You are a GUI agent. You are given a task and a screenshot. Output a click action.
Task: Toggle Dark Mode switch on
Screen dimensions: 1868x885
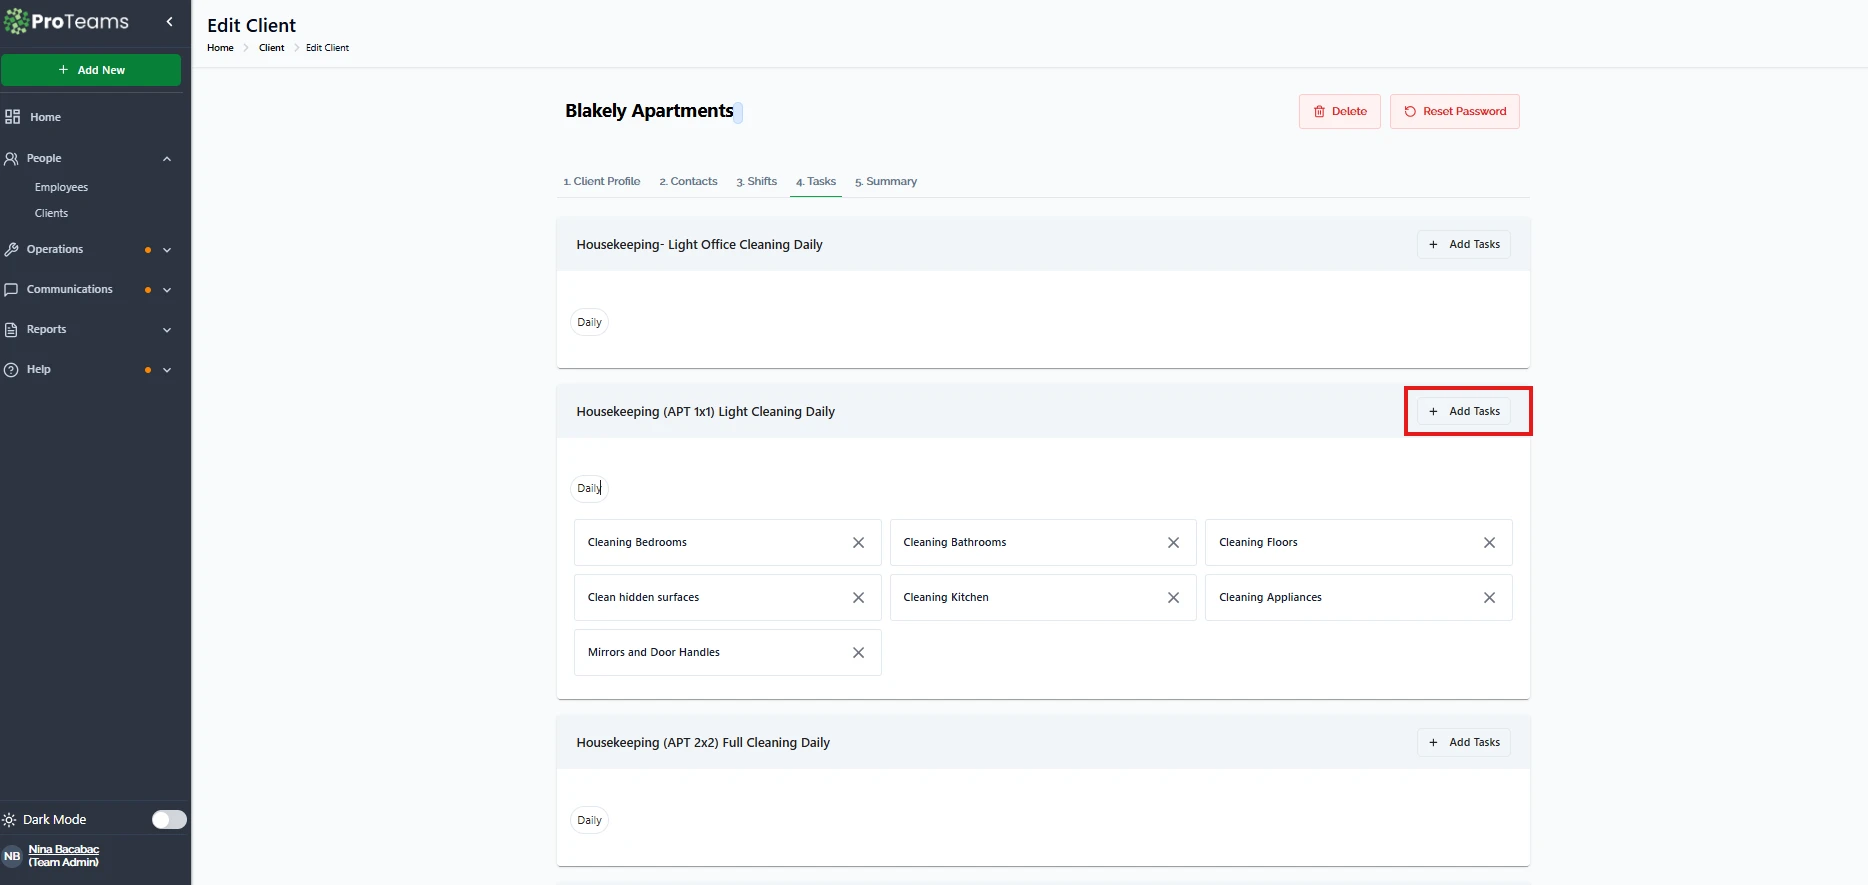click(x=169, y=820)
